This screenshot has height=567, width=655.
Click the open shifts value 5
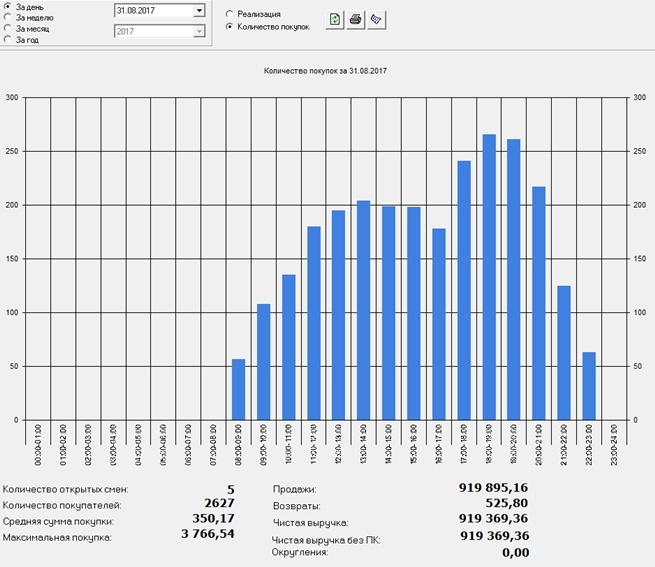(x=231, y=489)
